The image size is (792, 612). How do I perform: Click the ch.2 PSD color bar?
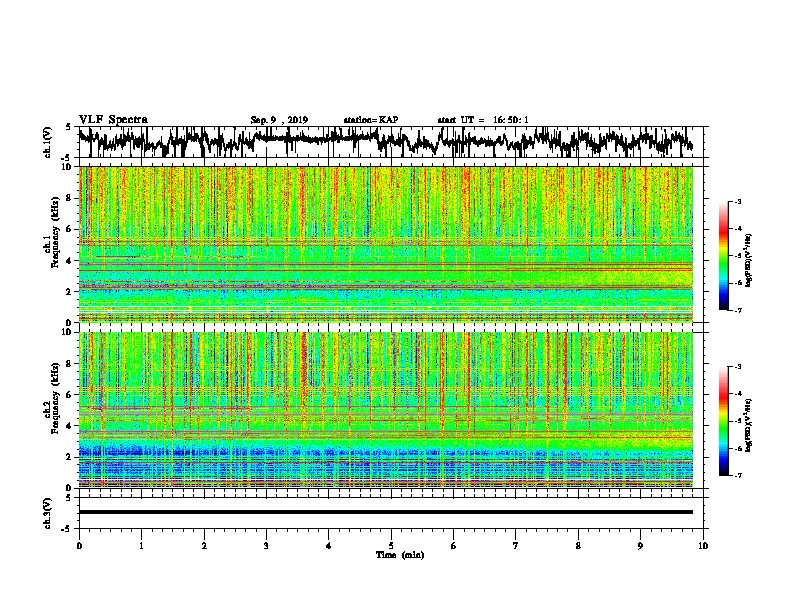point(724,421)
